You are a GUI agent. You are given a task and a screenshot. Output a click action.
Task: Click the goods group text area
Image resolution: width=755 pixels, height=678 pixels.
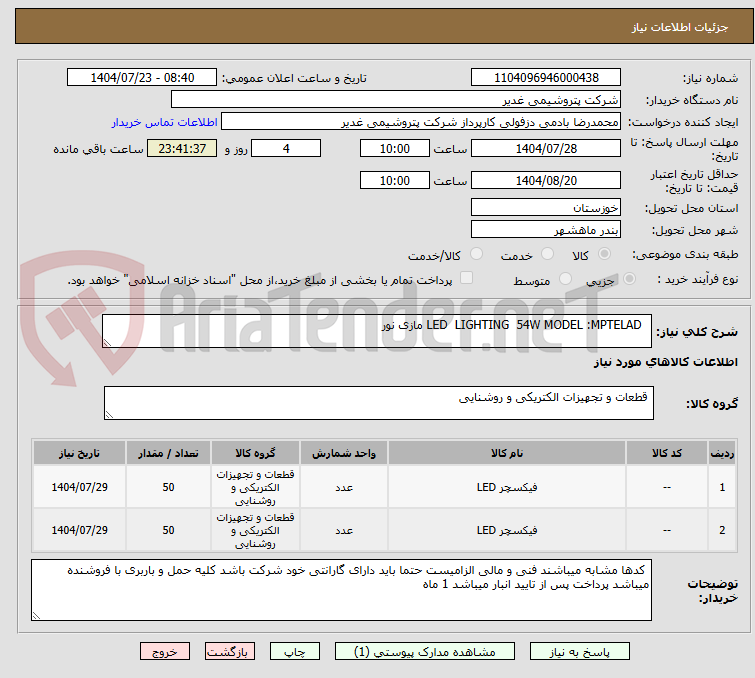[378, 403]
